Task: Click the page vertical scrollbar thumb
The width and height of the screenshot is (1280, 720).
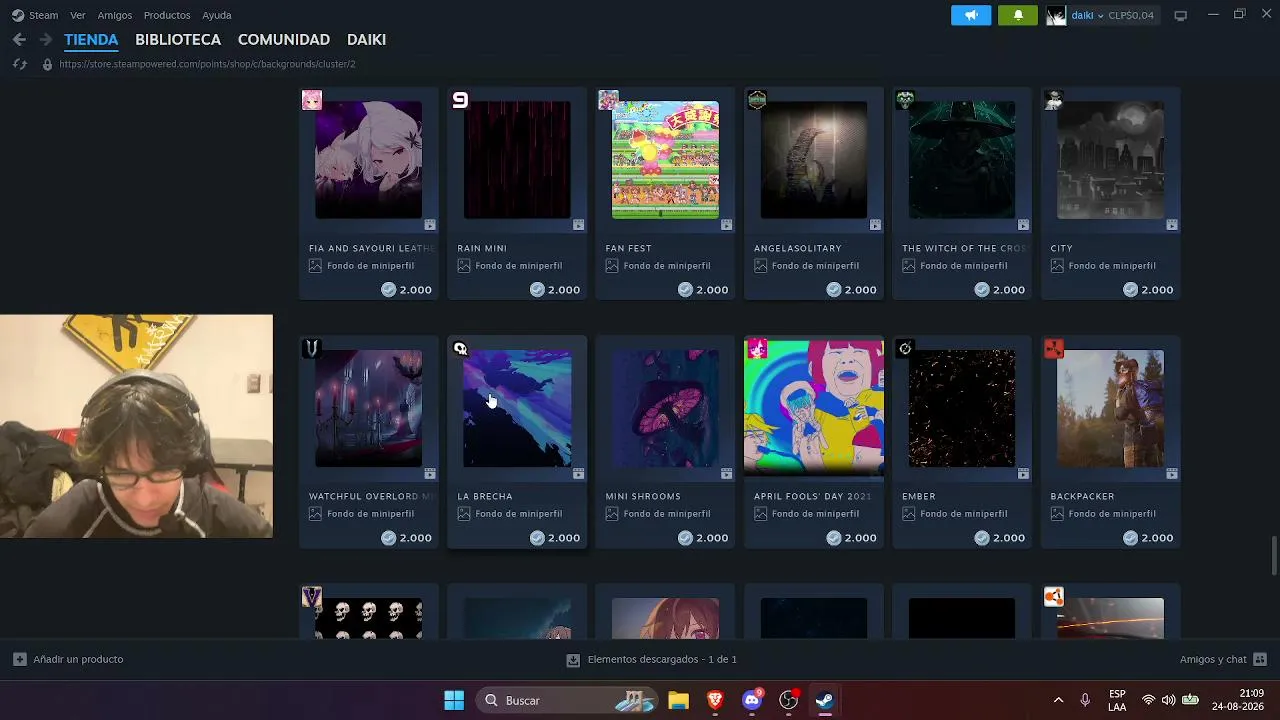Action: (x=1274, y=555)
